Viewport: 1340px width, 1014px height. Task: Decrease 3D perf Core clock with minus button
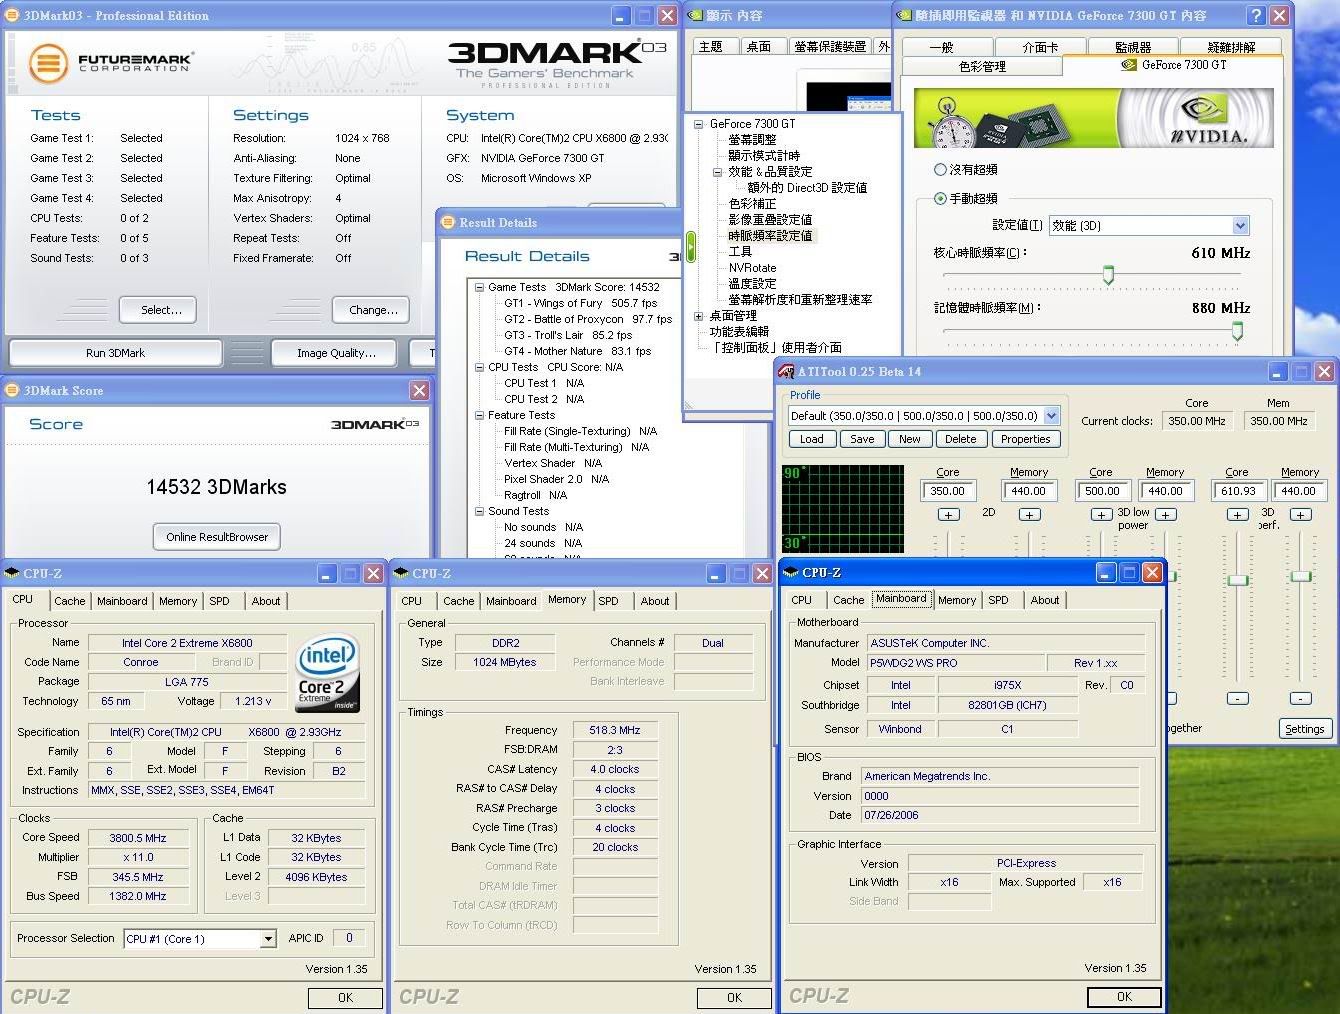click(x=1238, y=698)
